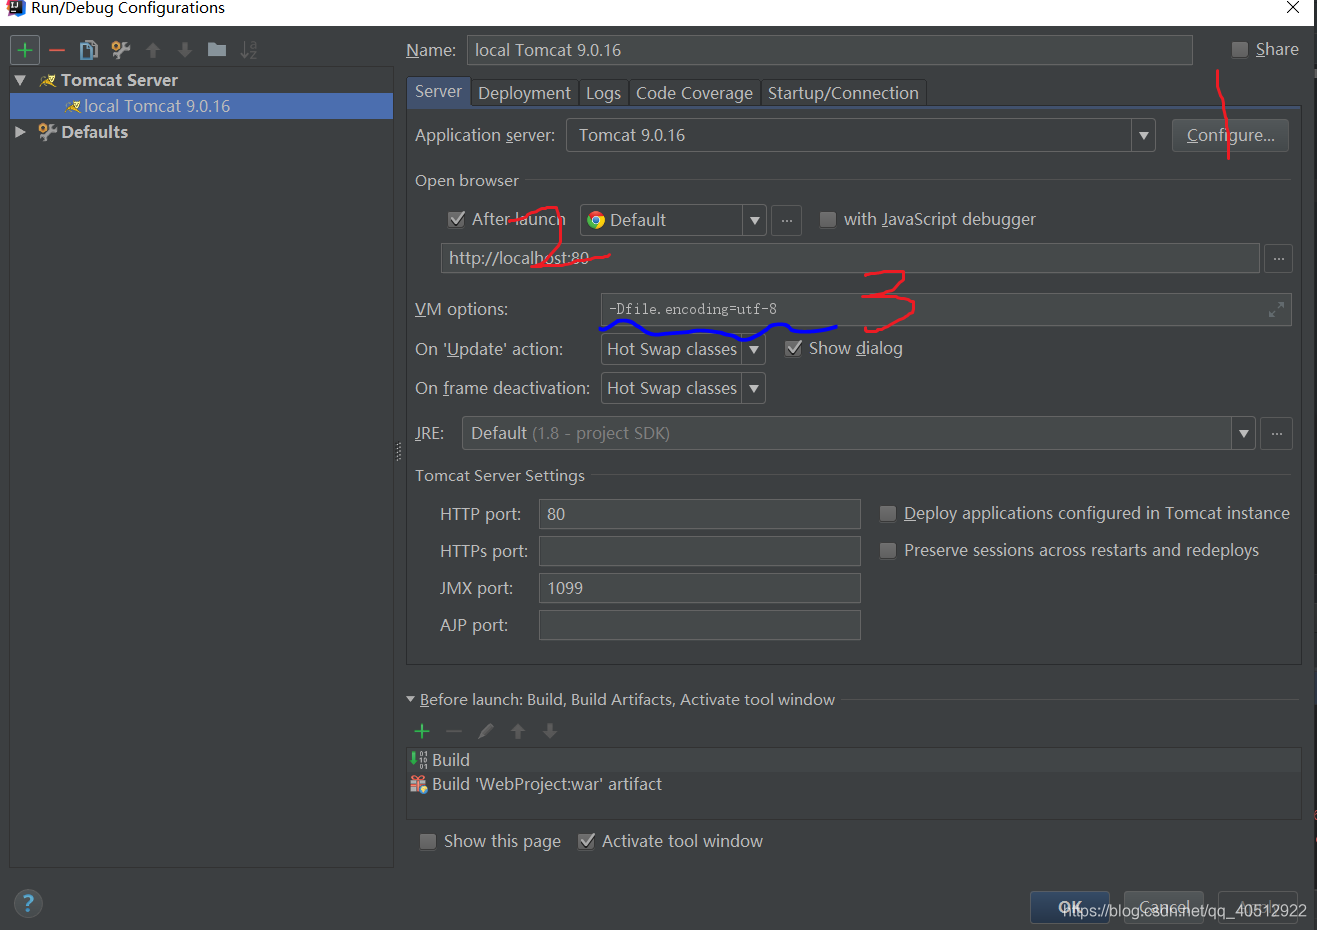Viewport: 1317px width, 930px height.
Task: Click the Configure... button
Action: tap(1230, 135)
